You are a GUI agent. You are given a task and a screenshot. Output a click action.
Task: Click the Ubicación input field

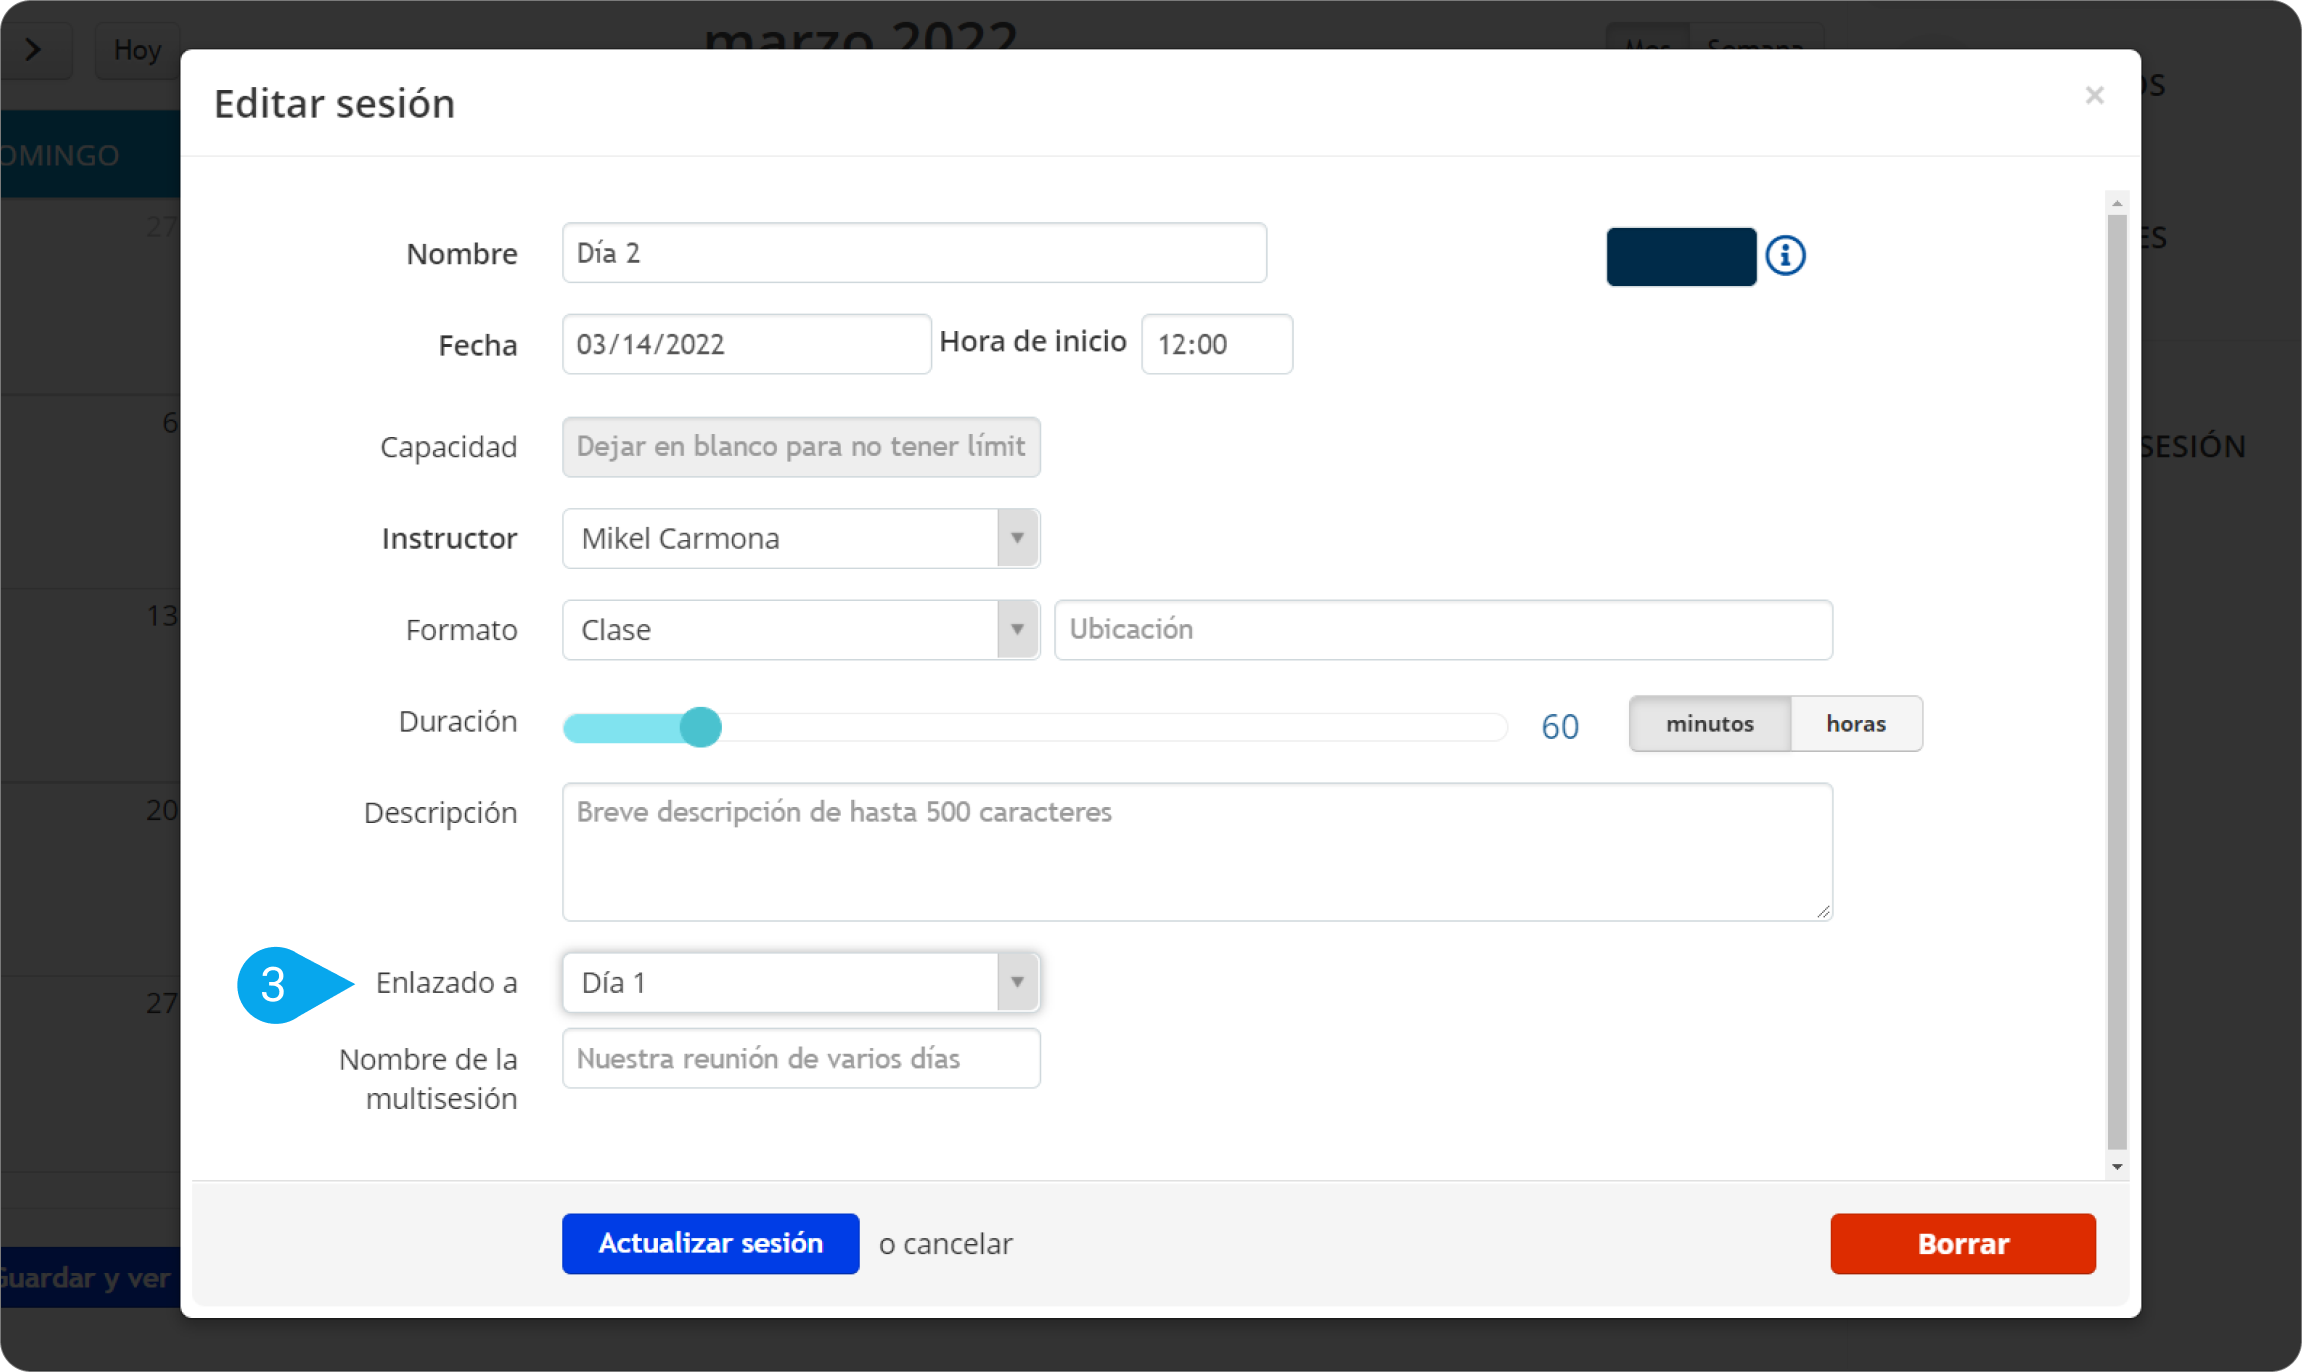click(x=1442, y=630)
